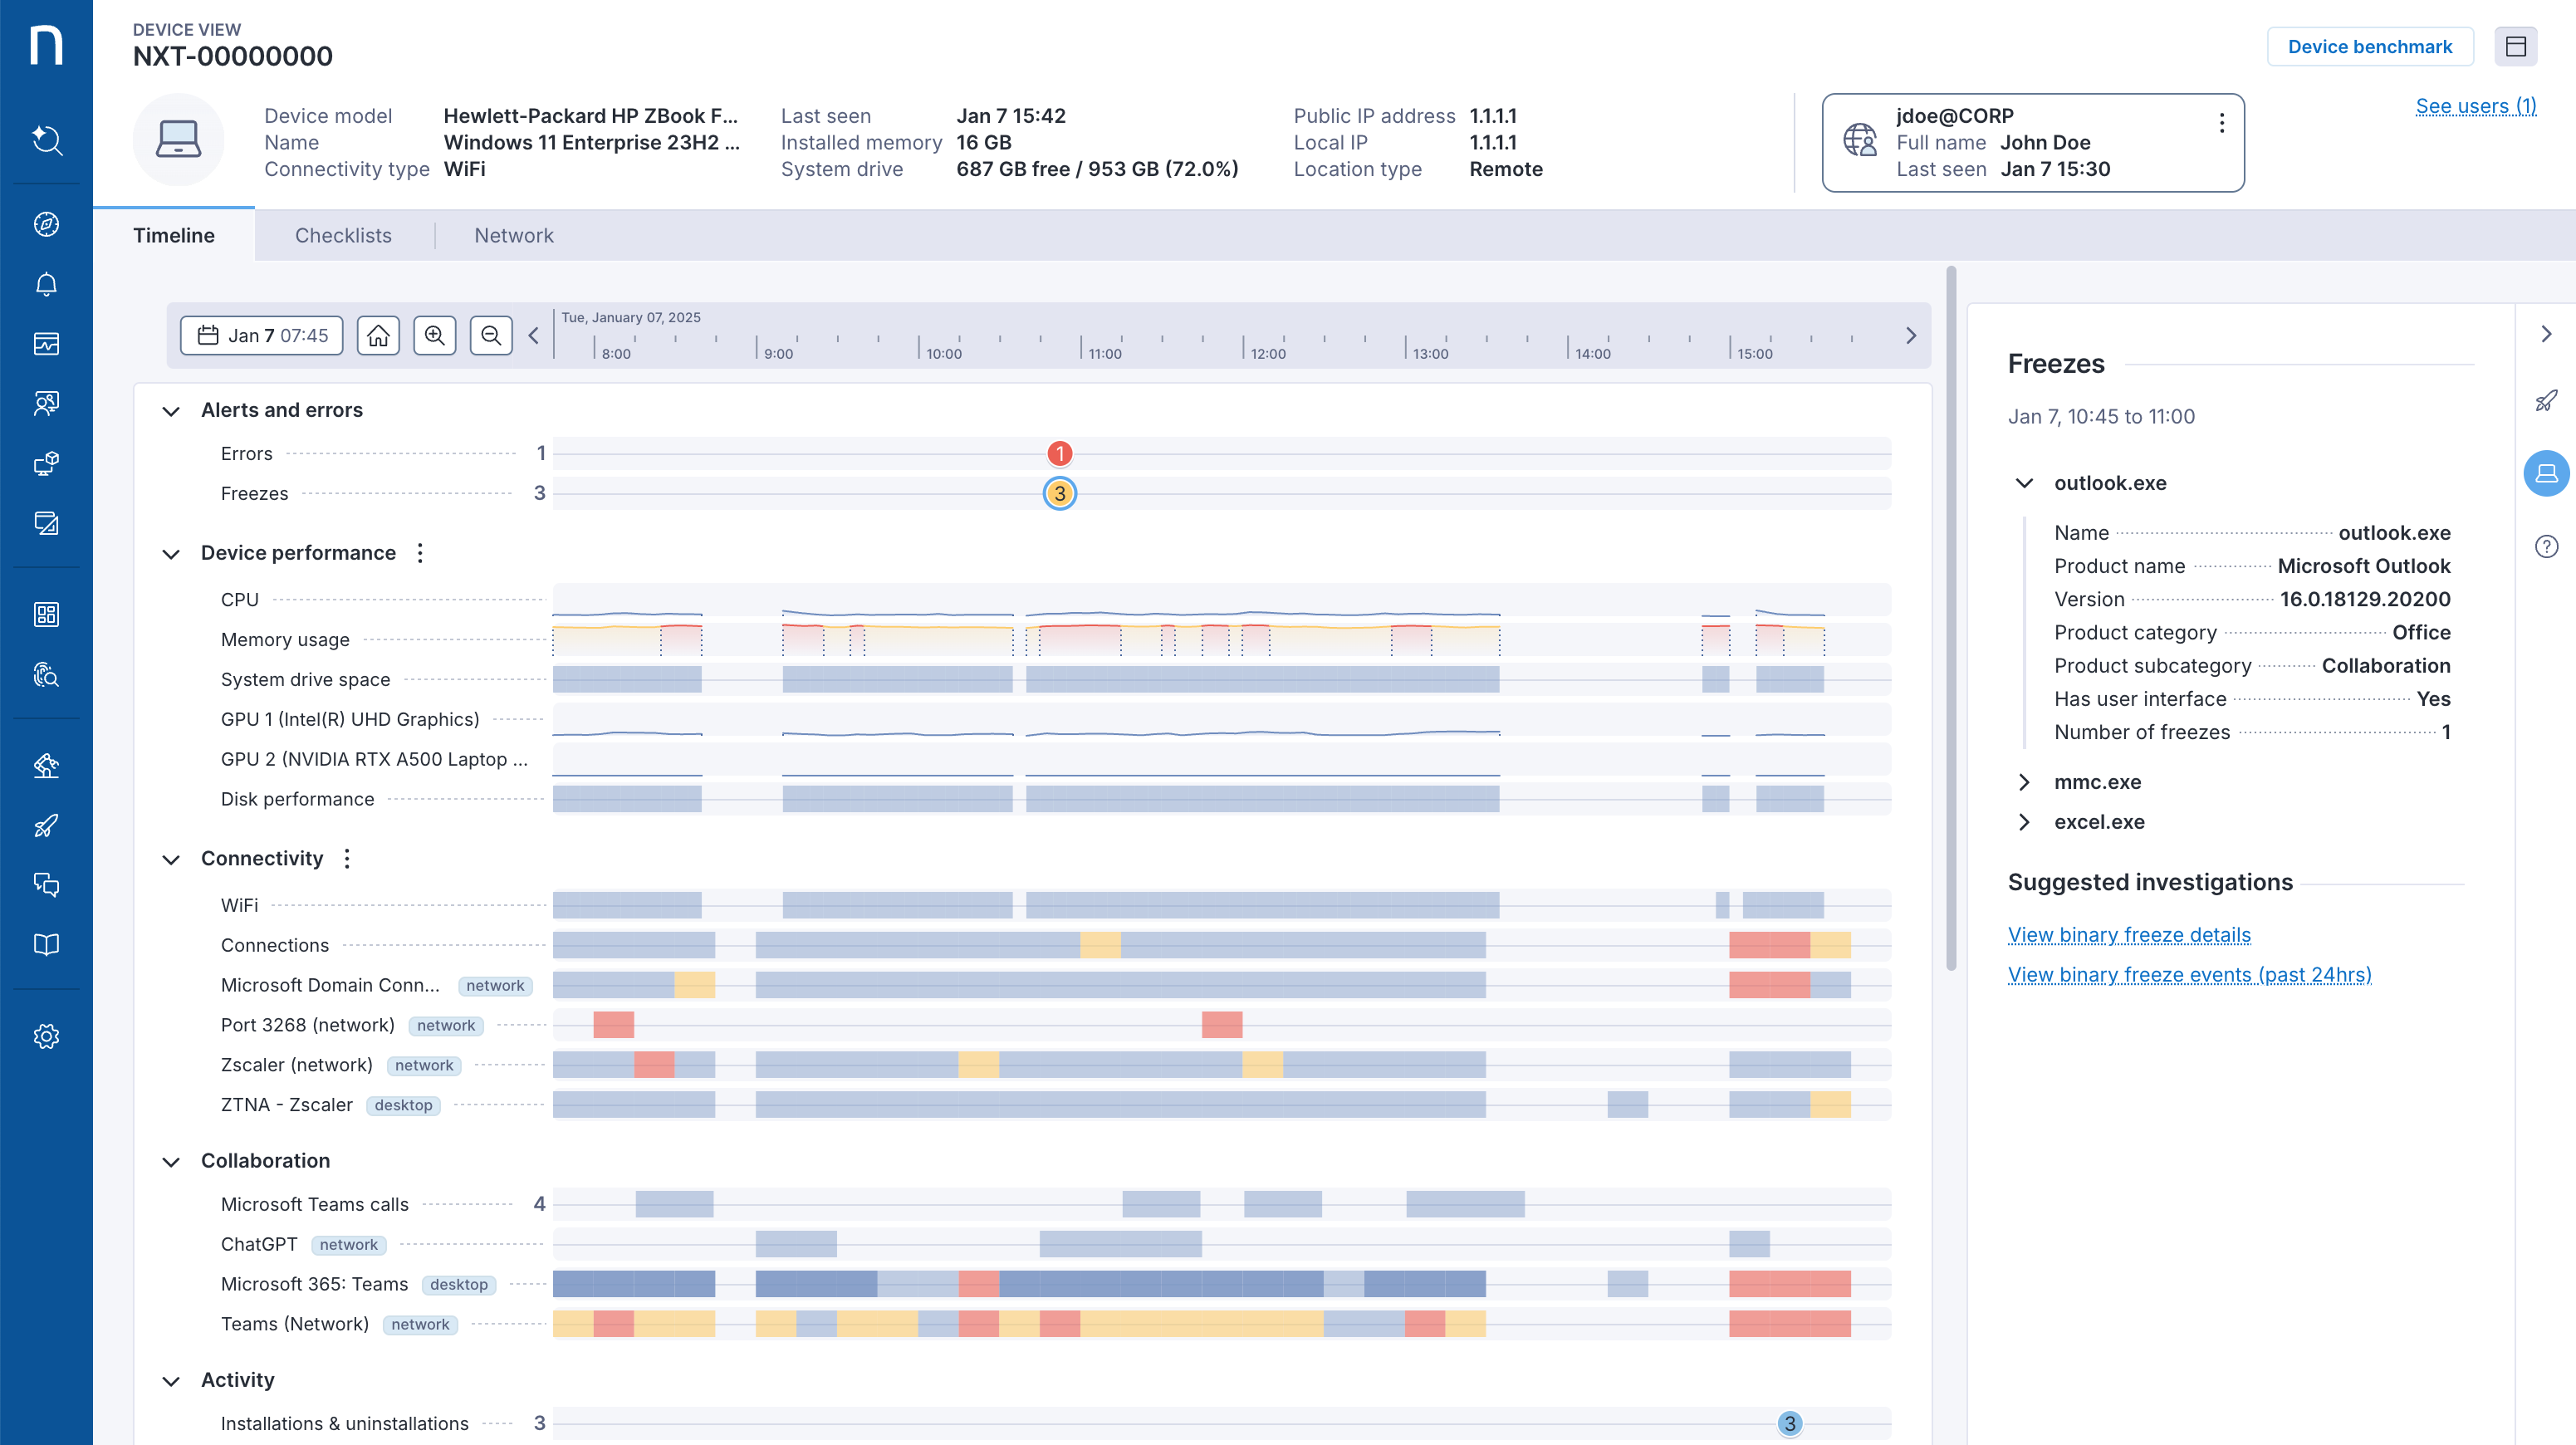
Task: Open the Jan 7 07:45 date picker
Action: (262, 336)
